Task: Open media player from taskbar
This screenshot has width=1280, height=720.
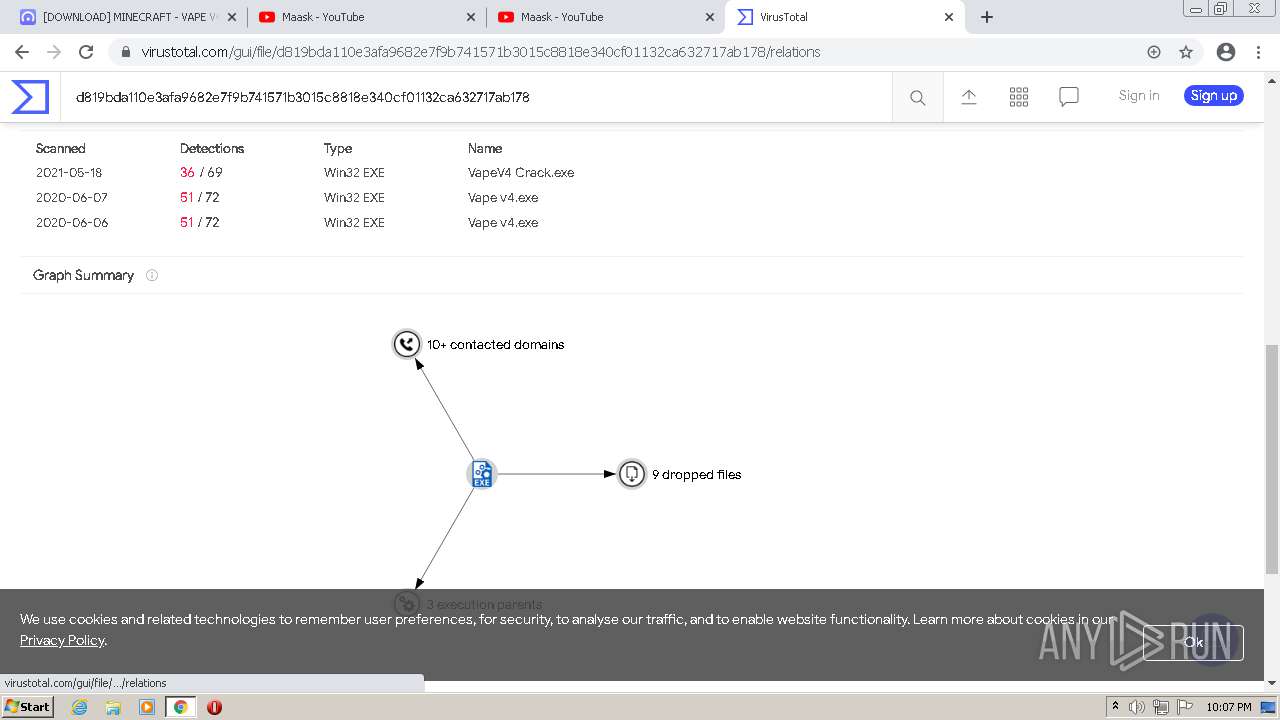Action: tap(147, 707)
